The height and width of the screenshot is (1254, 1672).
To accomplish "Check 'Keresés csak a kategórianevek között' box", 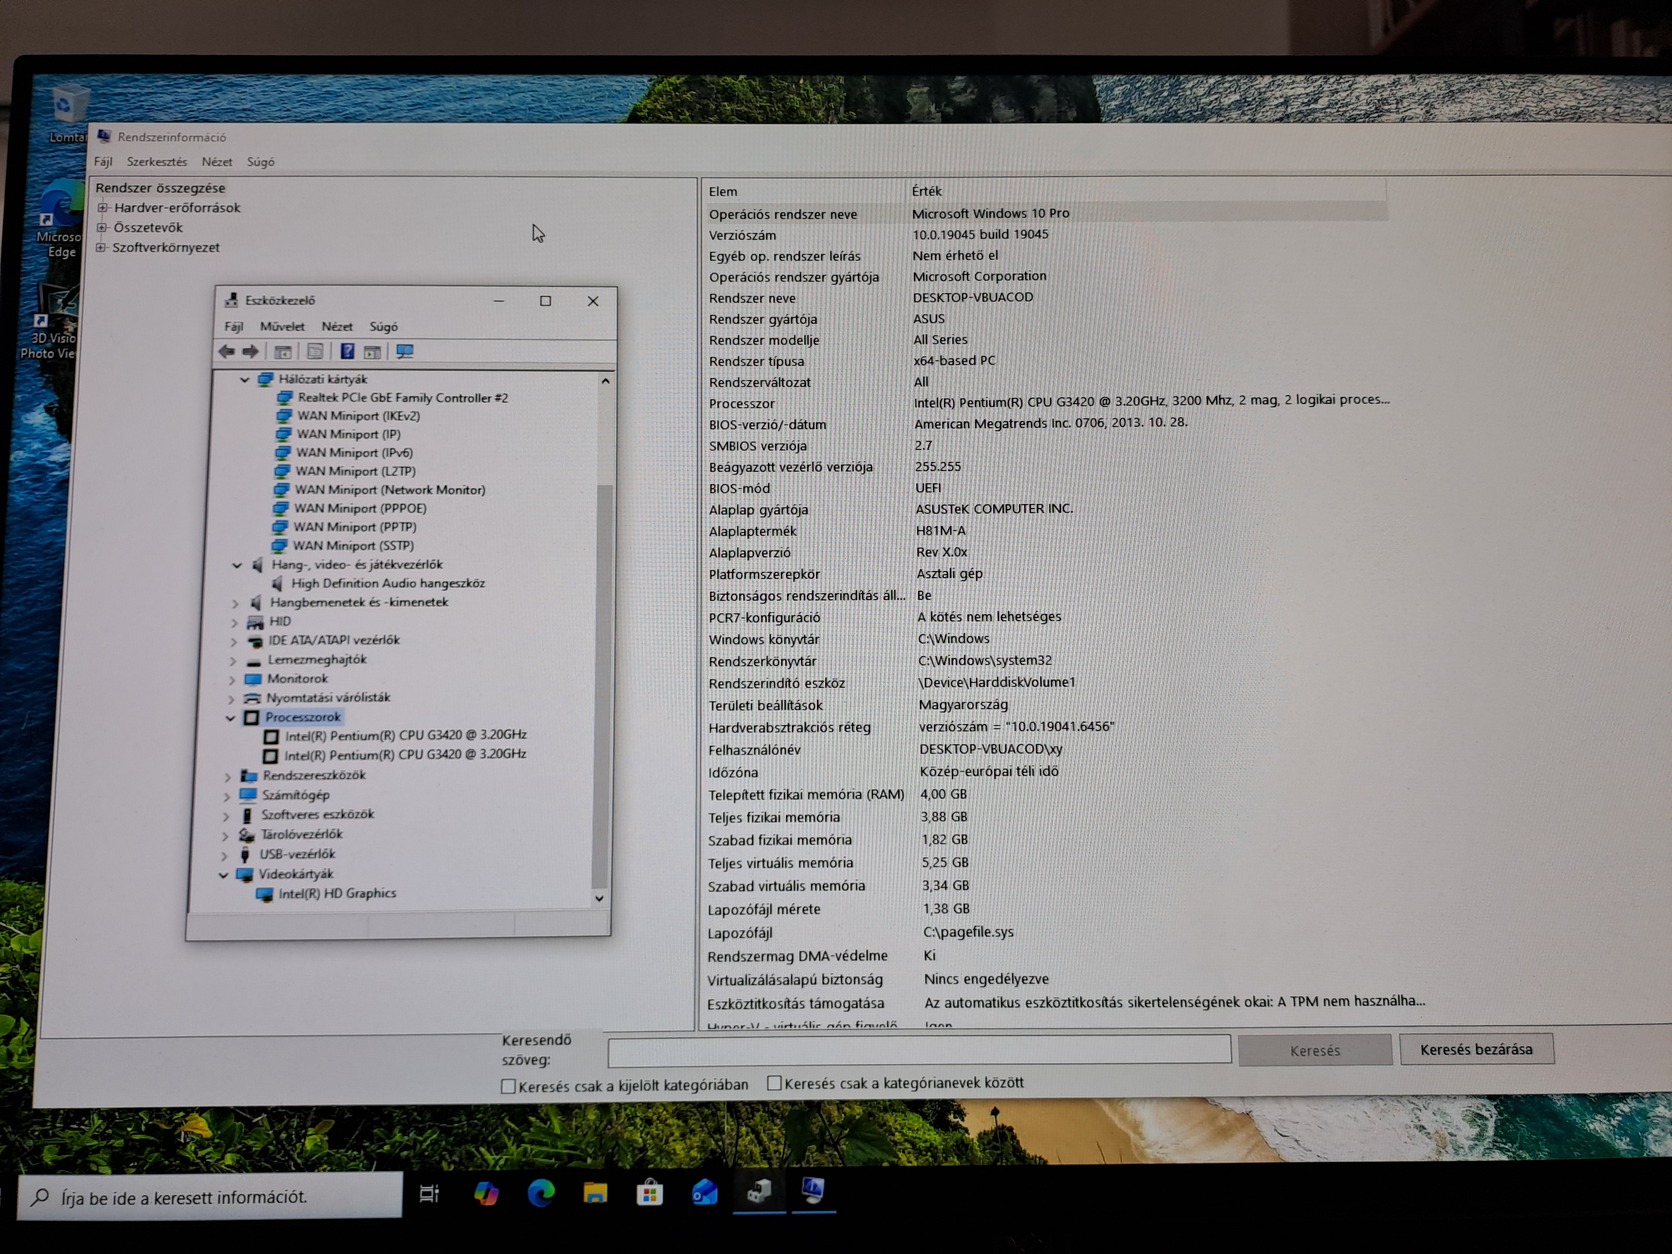I will (x=774, y=1083).
